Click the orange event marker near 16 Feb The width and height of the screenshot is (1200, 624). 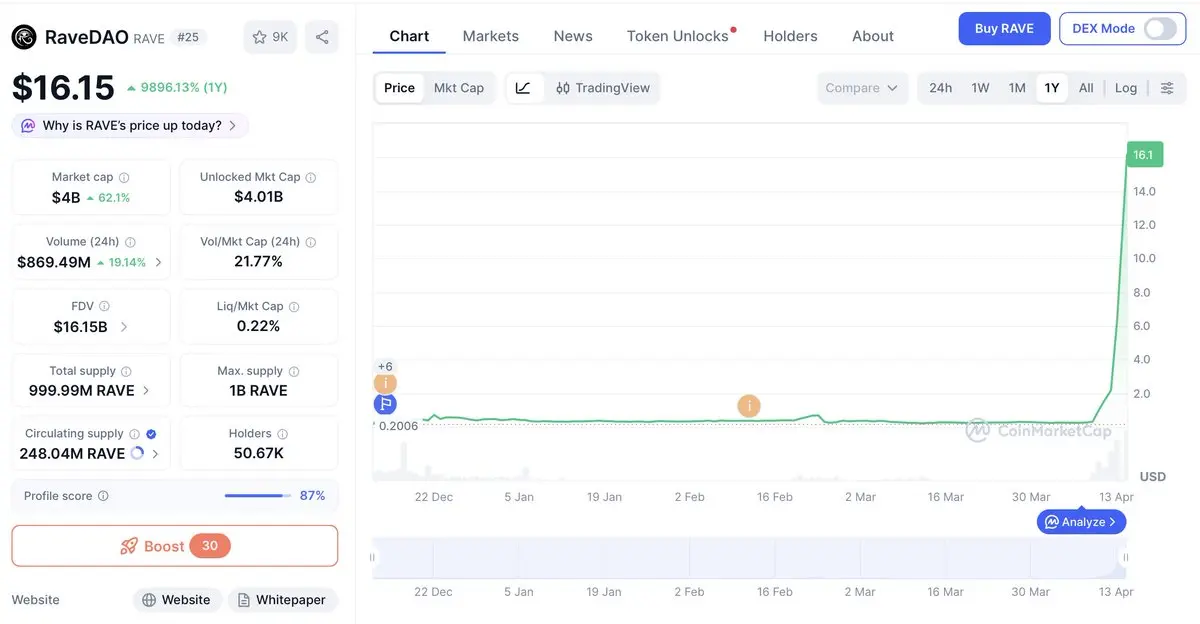(749, 406)
